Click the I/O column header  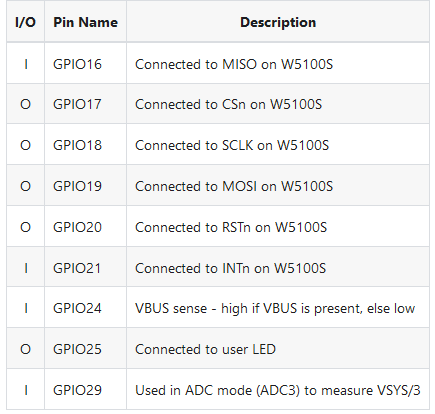click(x=25, y=22)
